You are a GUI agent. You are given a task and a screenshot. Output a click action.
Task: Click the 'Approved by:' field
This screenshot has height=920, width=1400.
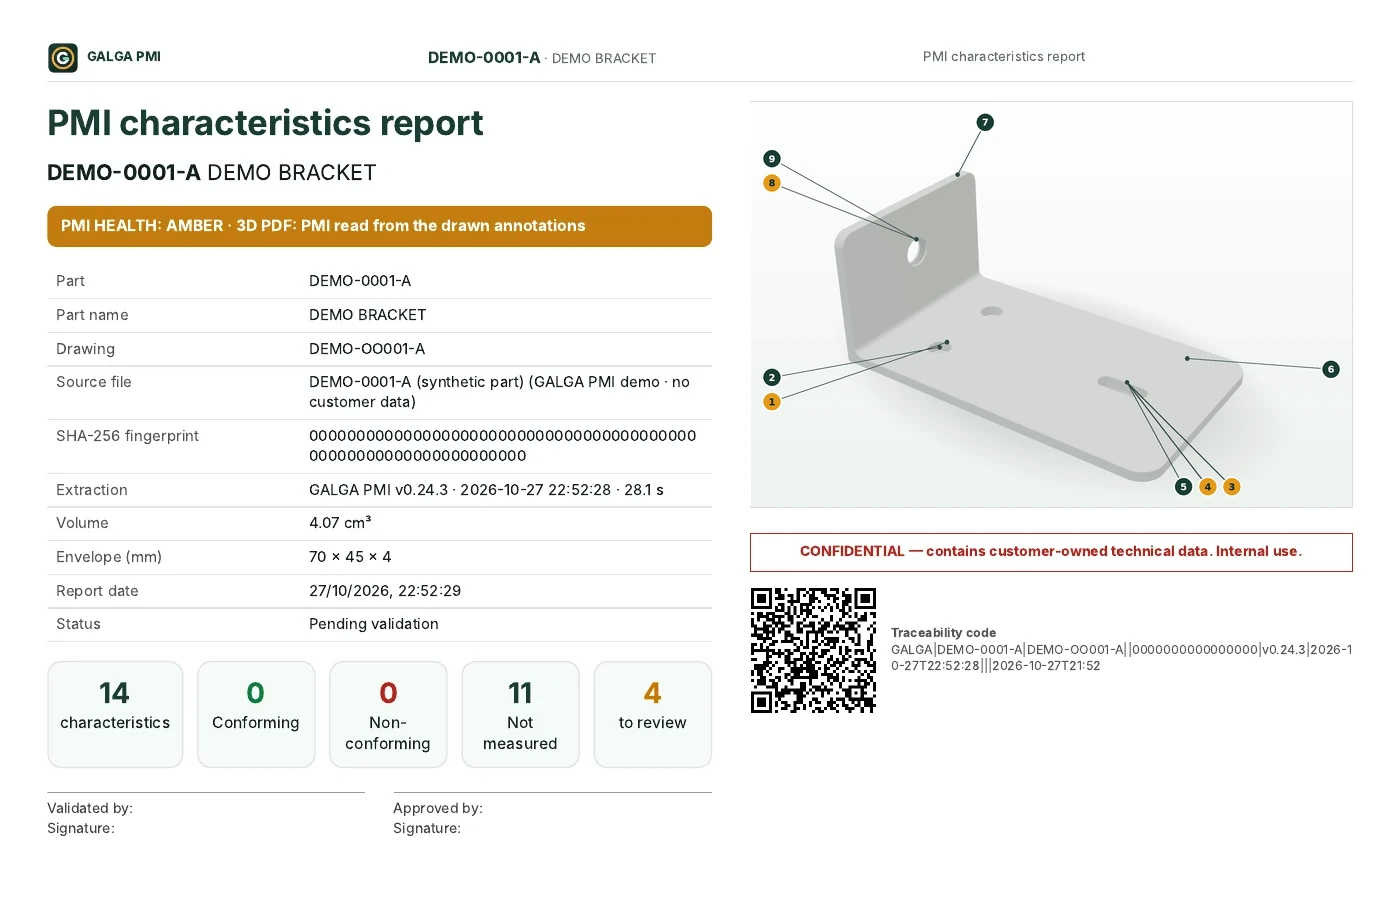click(x=438, y=808)
